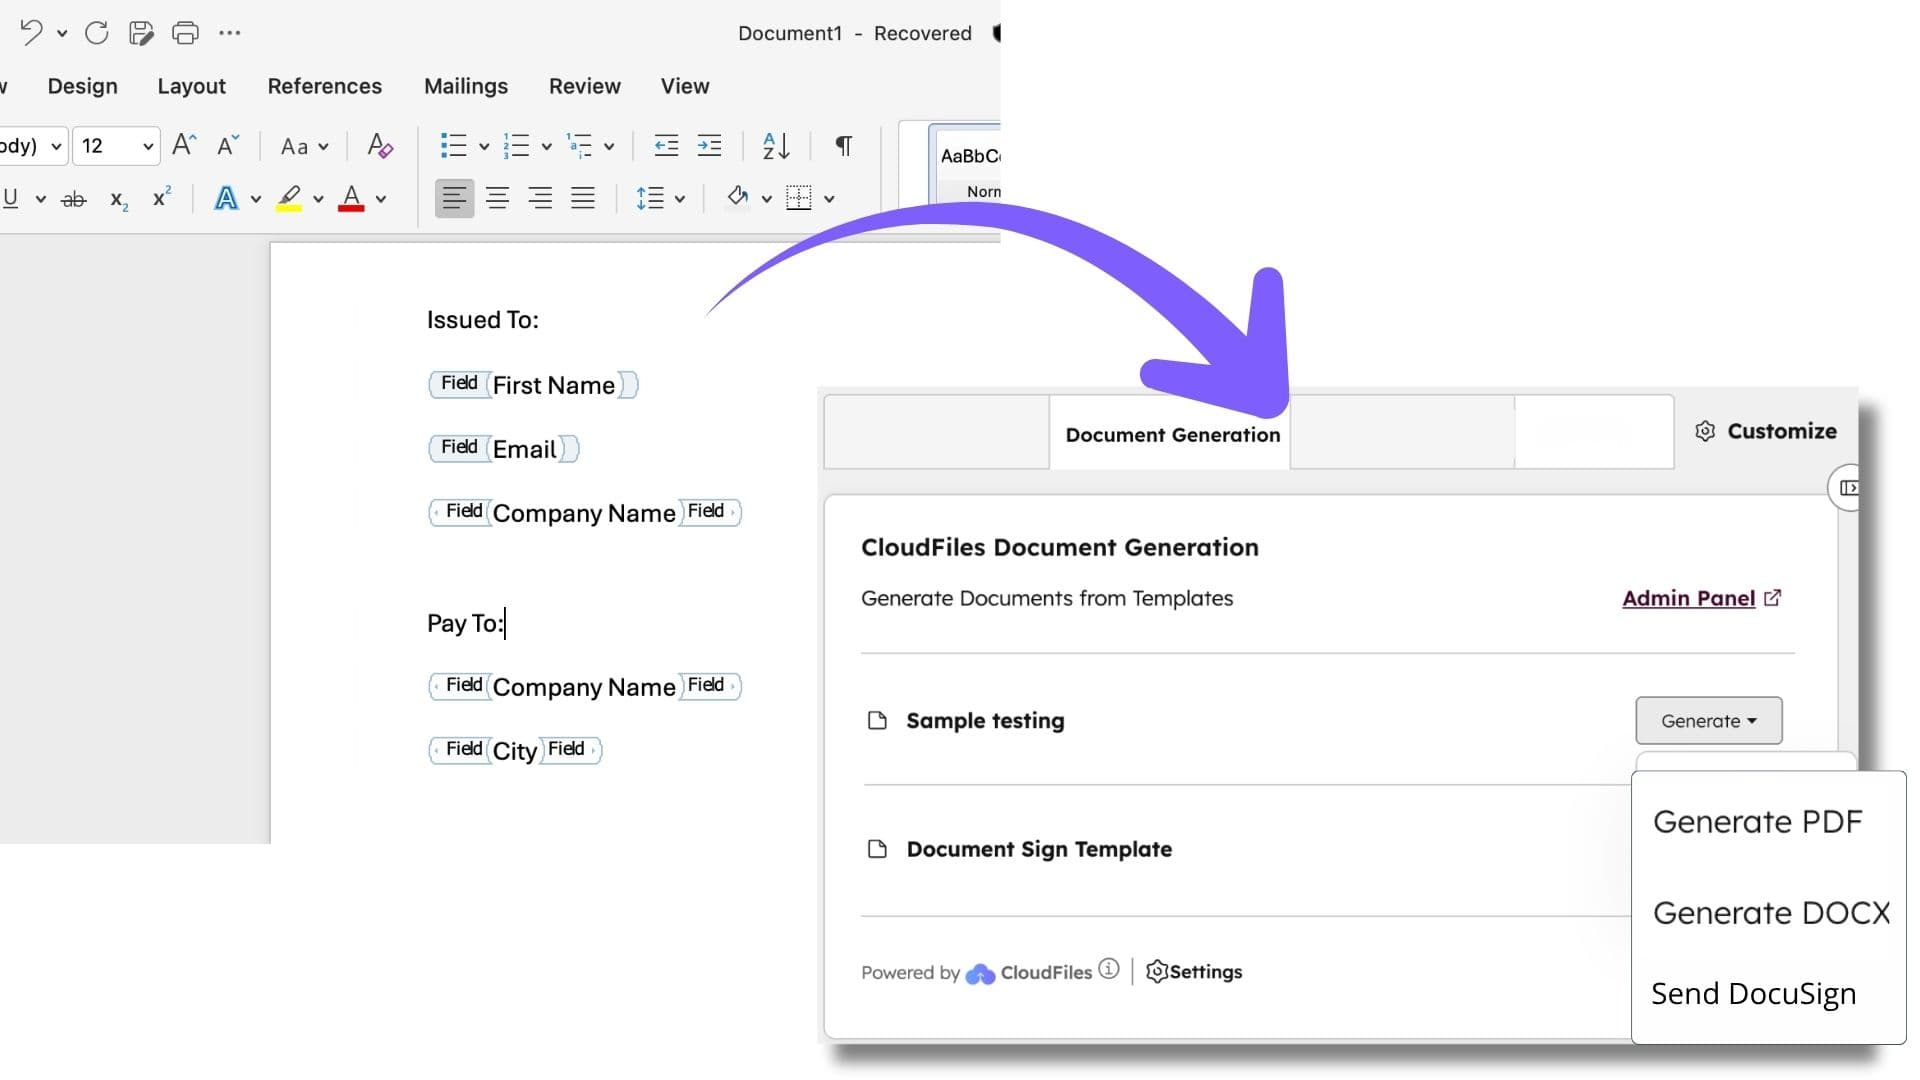Toggle strikethrough formatting
The height and width of the screenshot is (1080, 1920).
74,199
